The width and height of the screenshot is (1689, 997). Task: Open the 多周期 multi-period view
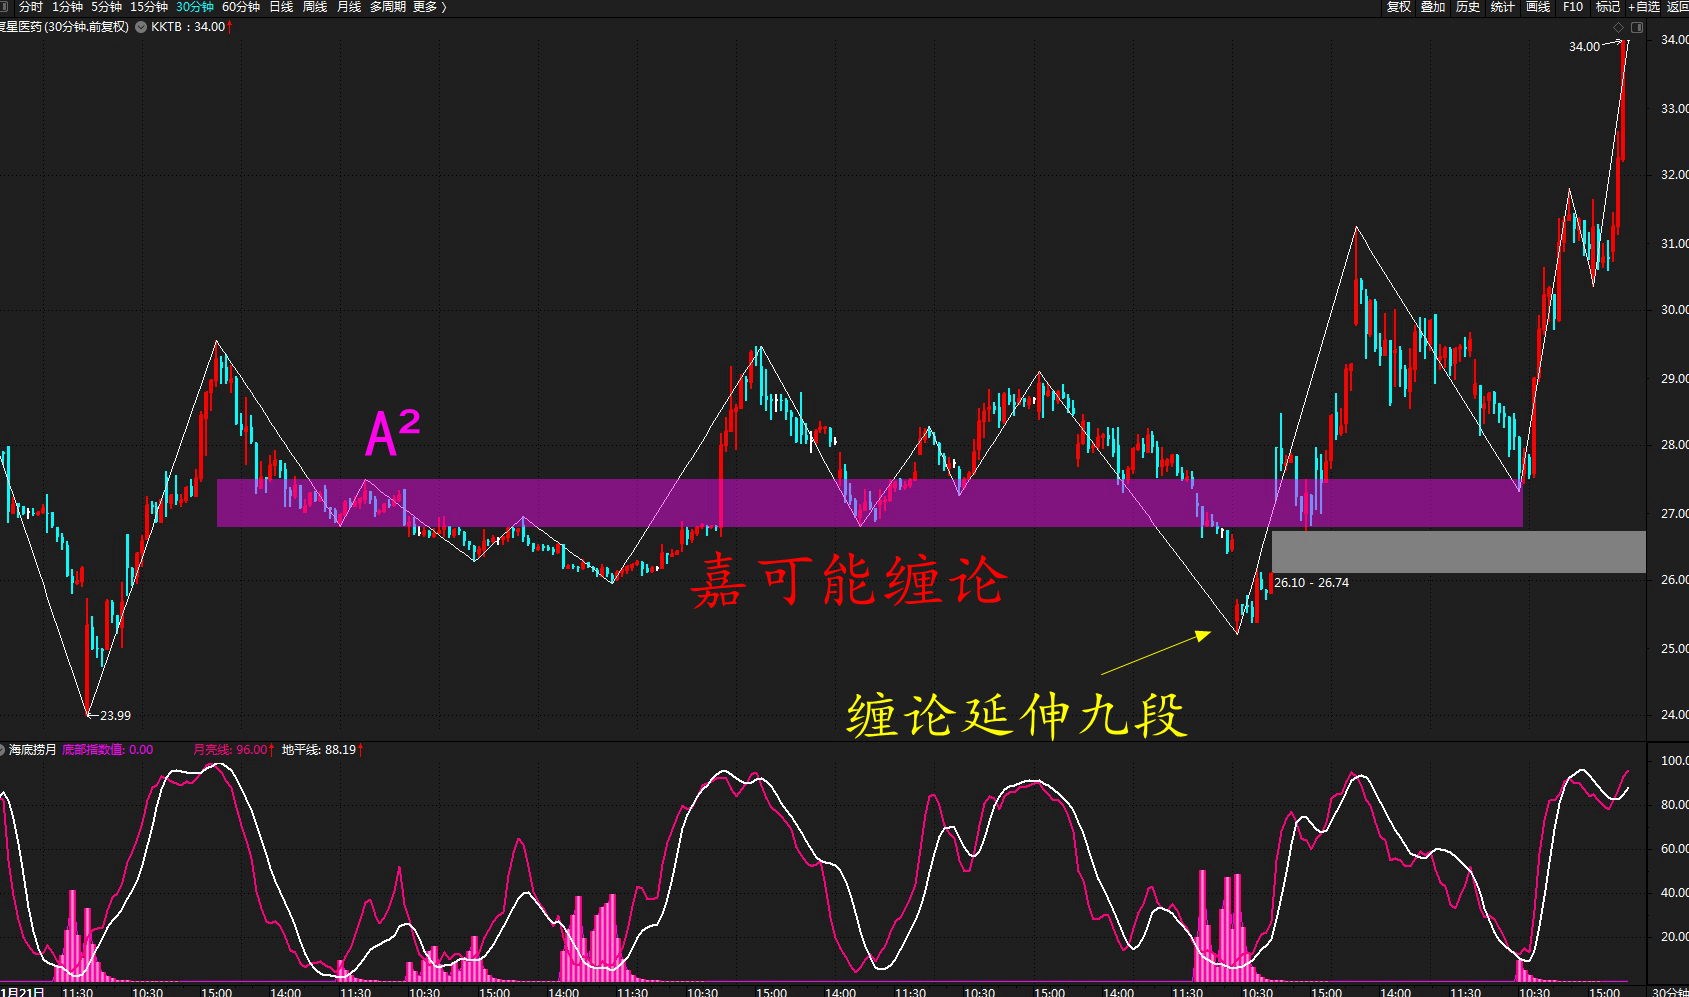click(388, 7)
